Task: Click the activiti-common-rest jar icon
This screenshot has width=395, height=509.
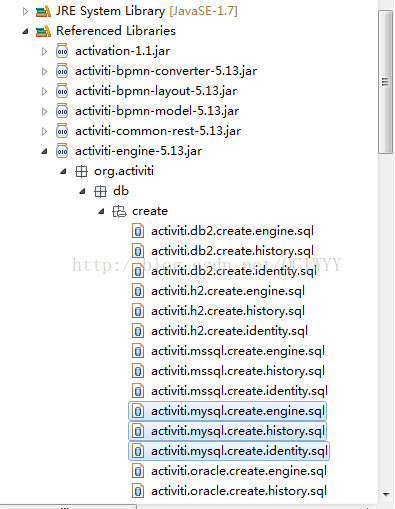Action: [62, 131]
